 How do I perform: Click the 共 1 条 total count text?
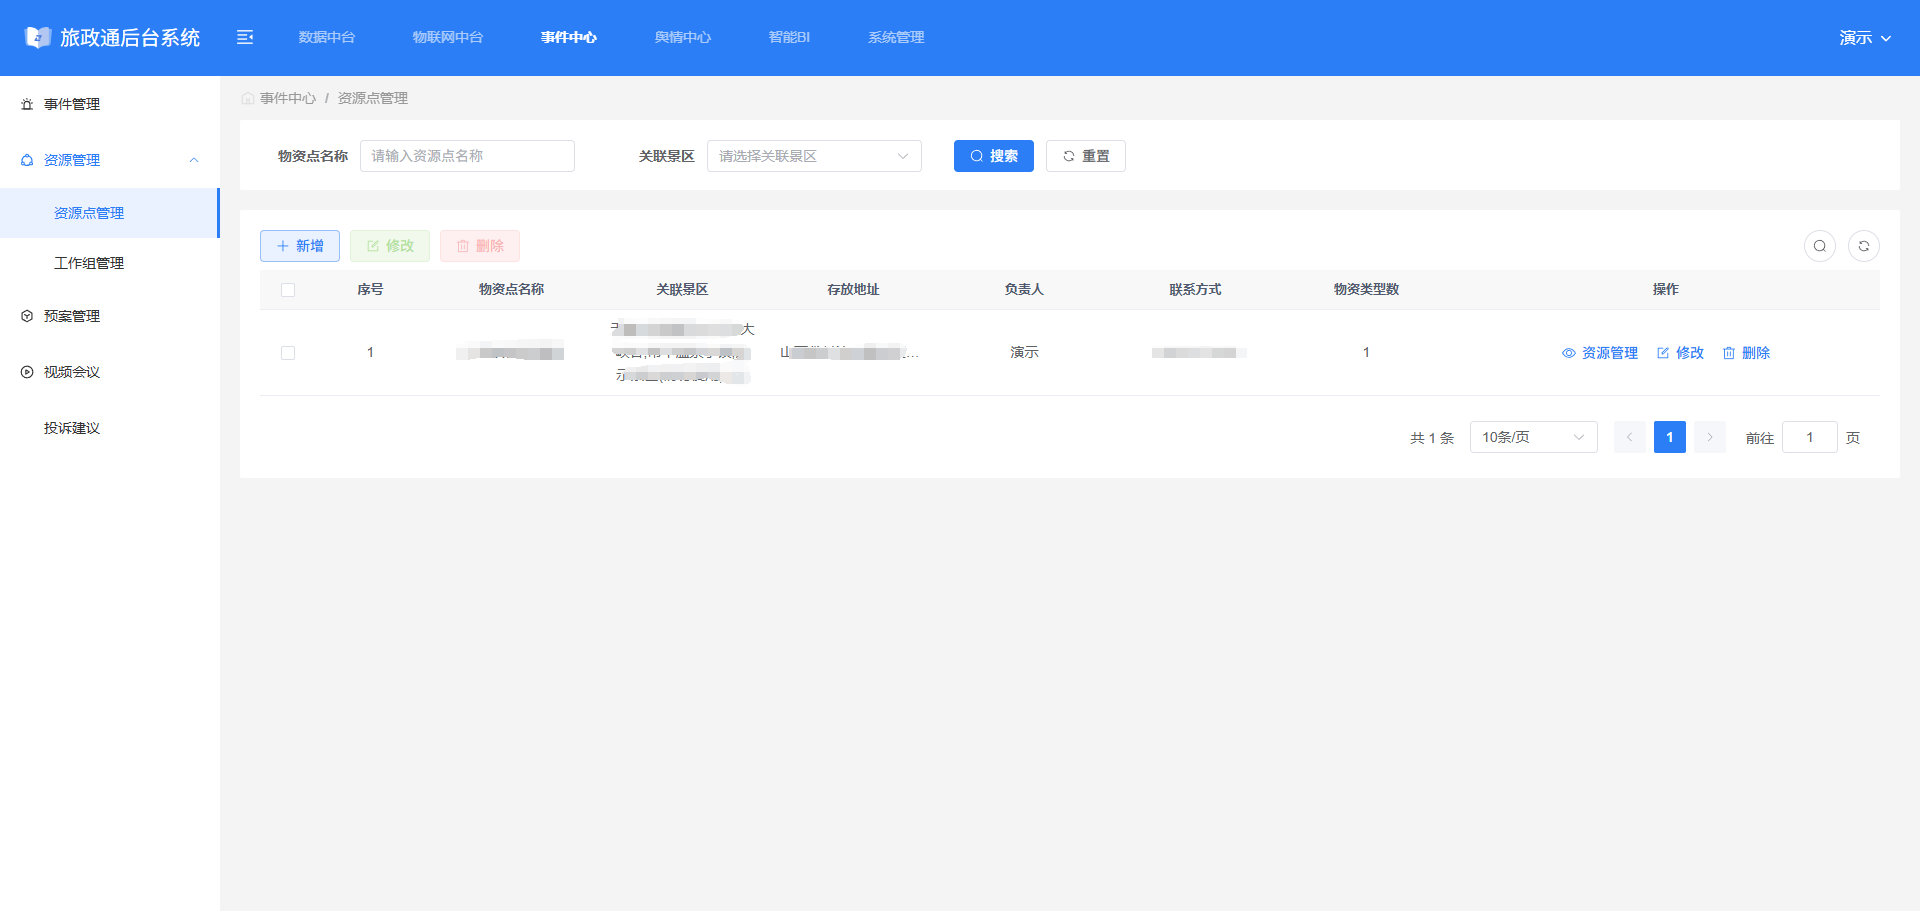(1432, 438)
